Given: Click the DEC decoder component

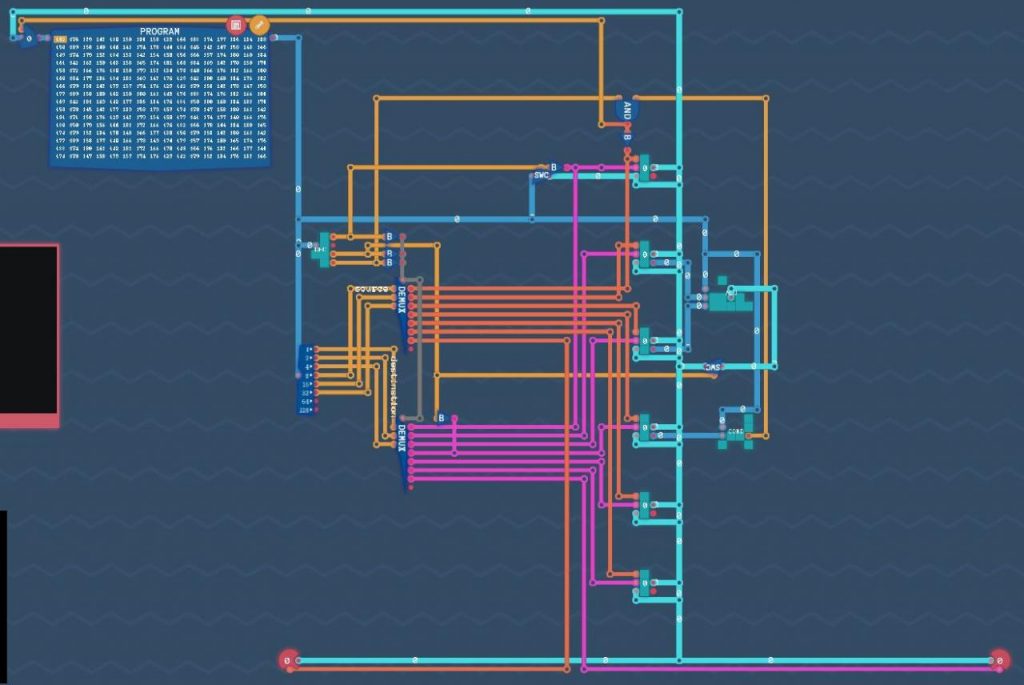Looking at the screenshot, I should (x=320, y=248).
